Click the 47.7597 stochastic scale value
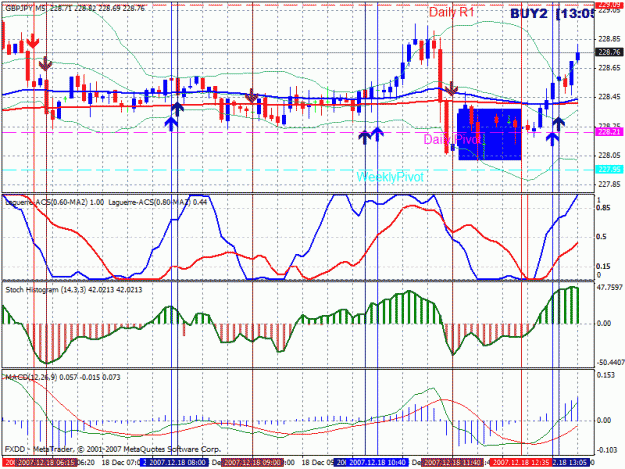 point(609,287)
